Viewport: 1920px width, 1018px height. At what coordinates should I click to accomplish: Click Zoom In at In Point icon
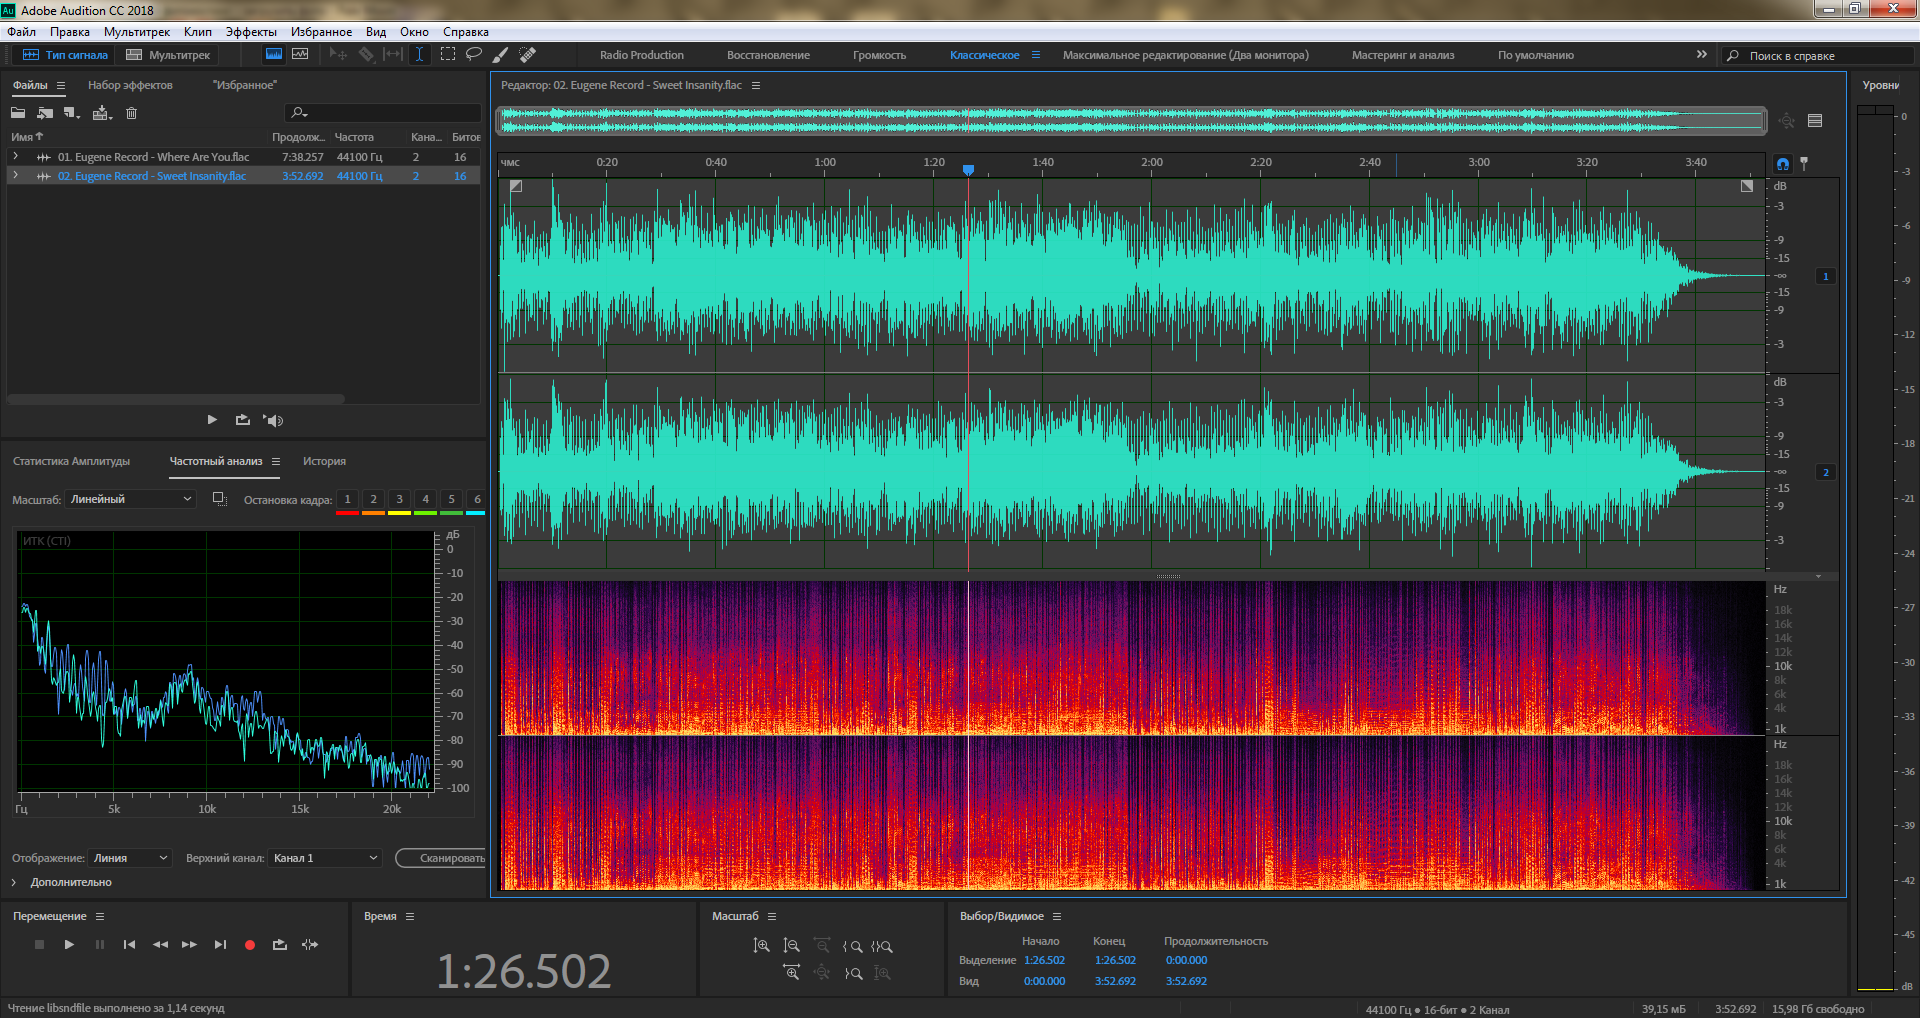pyautogui.click(x=852, y=946)
